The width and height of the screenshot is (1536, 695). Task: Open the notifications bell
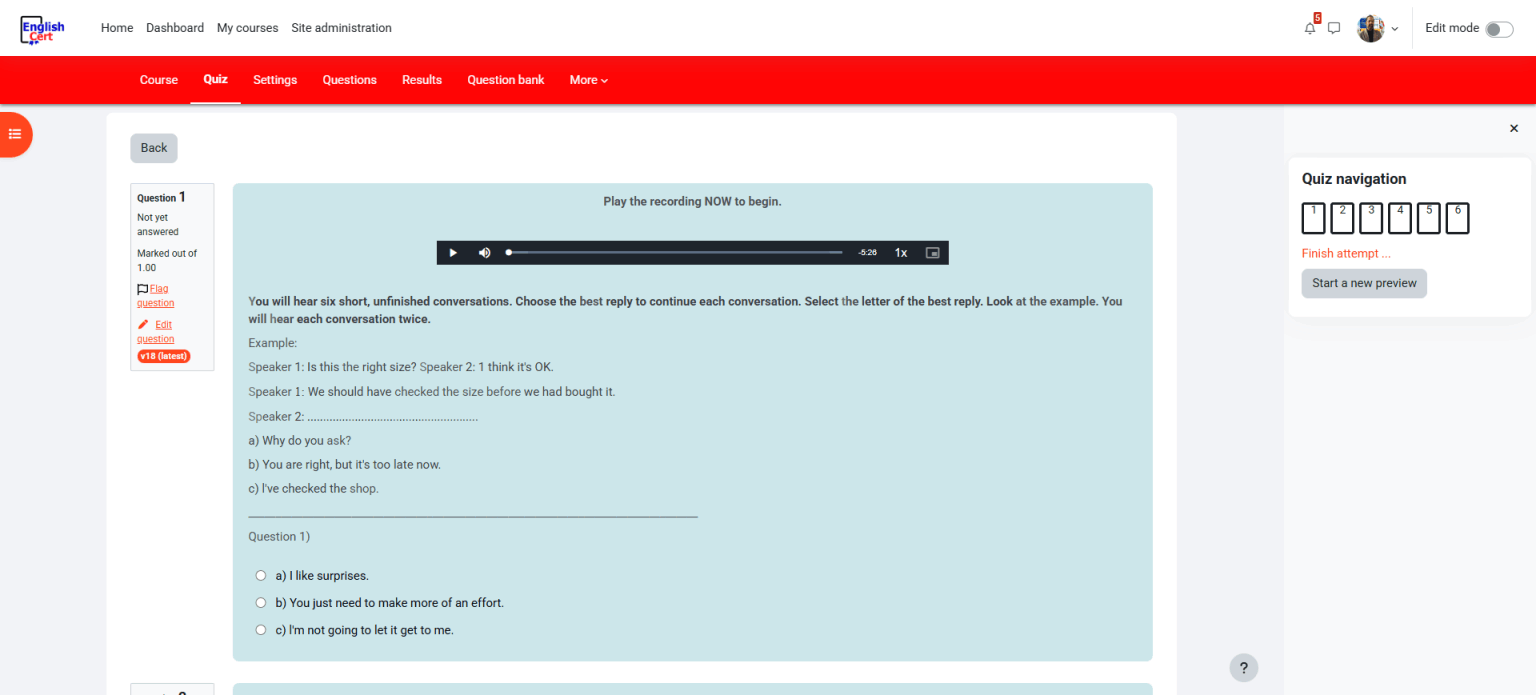coord(1310,28)
